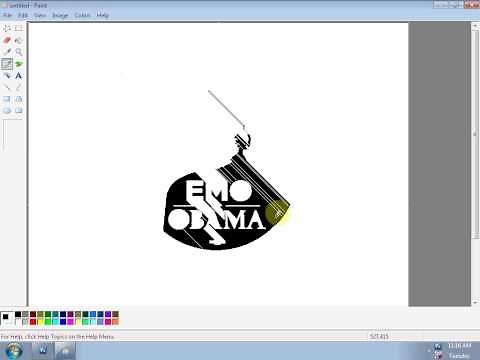
Task: Activate the Pick Color eyedropper tool
Action: coord(7,52)
